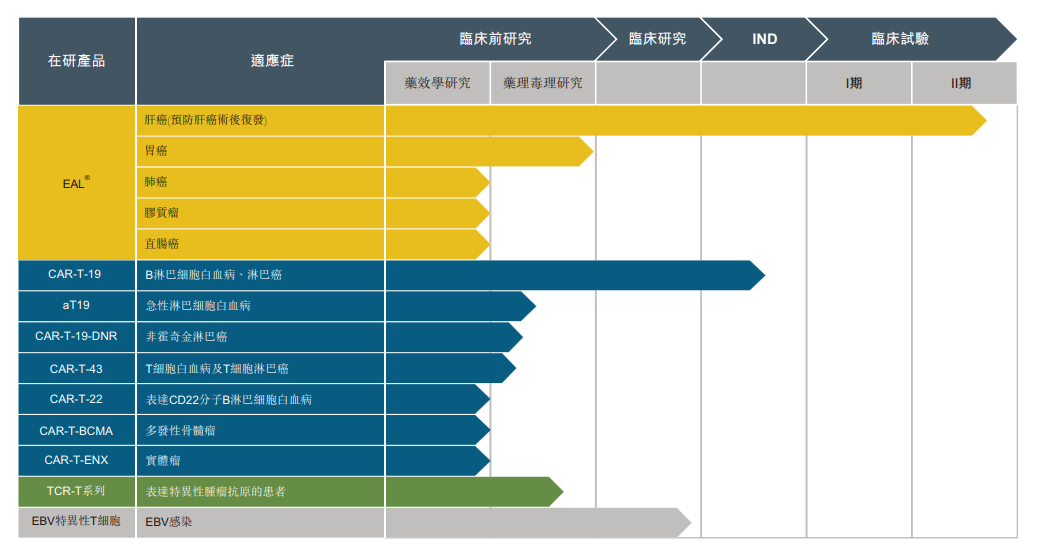Select the 臨床前研究 stage header
The width and height of the screenshot is (1049, 556).
pyautogui.click(x=496, y=39)
